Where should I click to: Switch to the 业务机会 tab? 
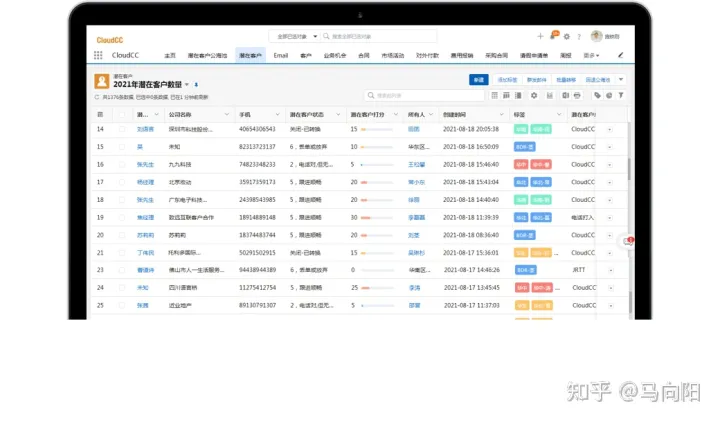(335, 55)
